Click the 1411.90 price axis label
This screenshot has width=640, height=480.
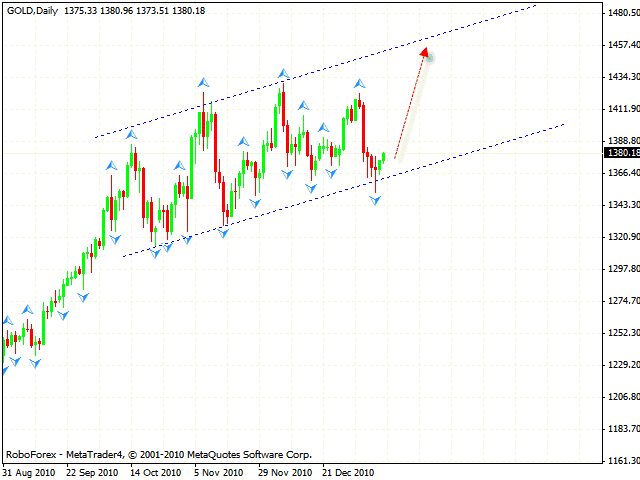point(624,109)
